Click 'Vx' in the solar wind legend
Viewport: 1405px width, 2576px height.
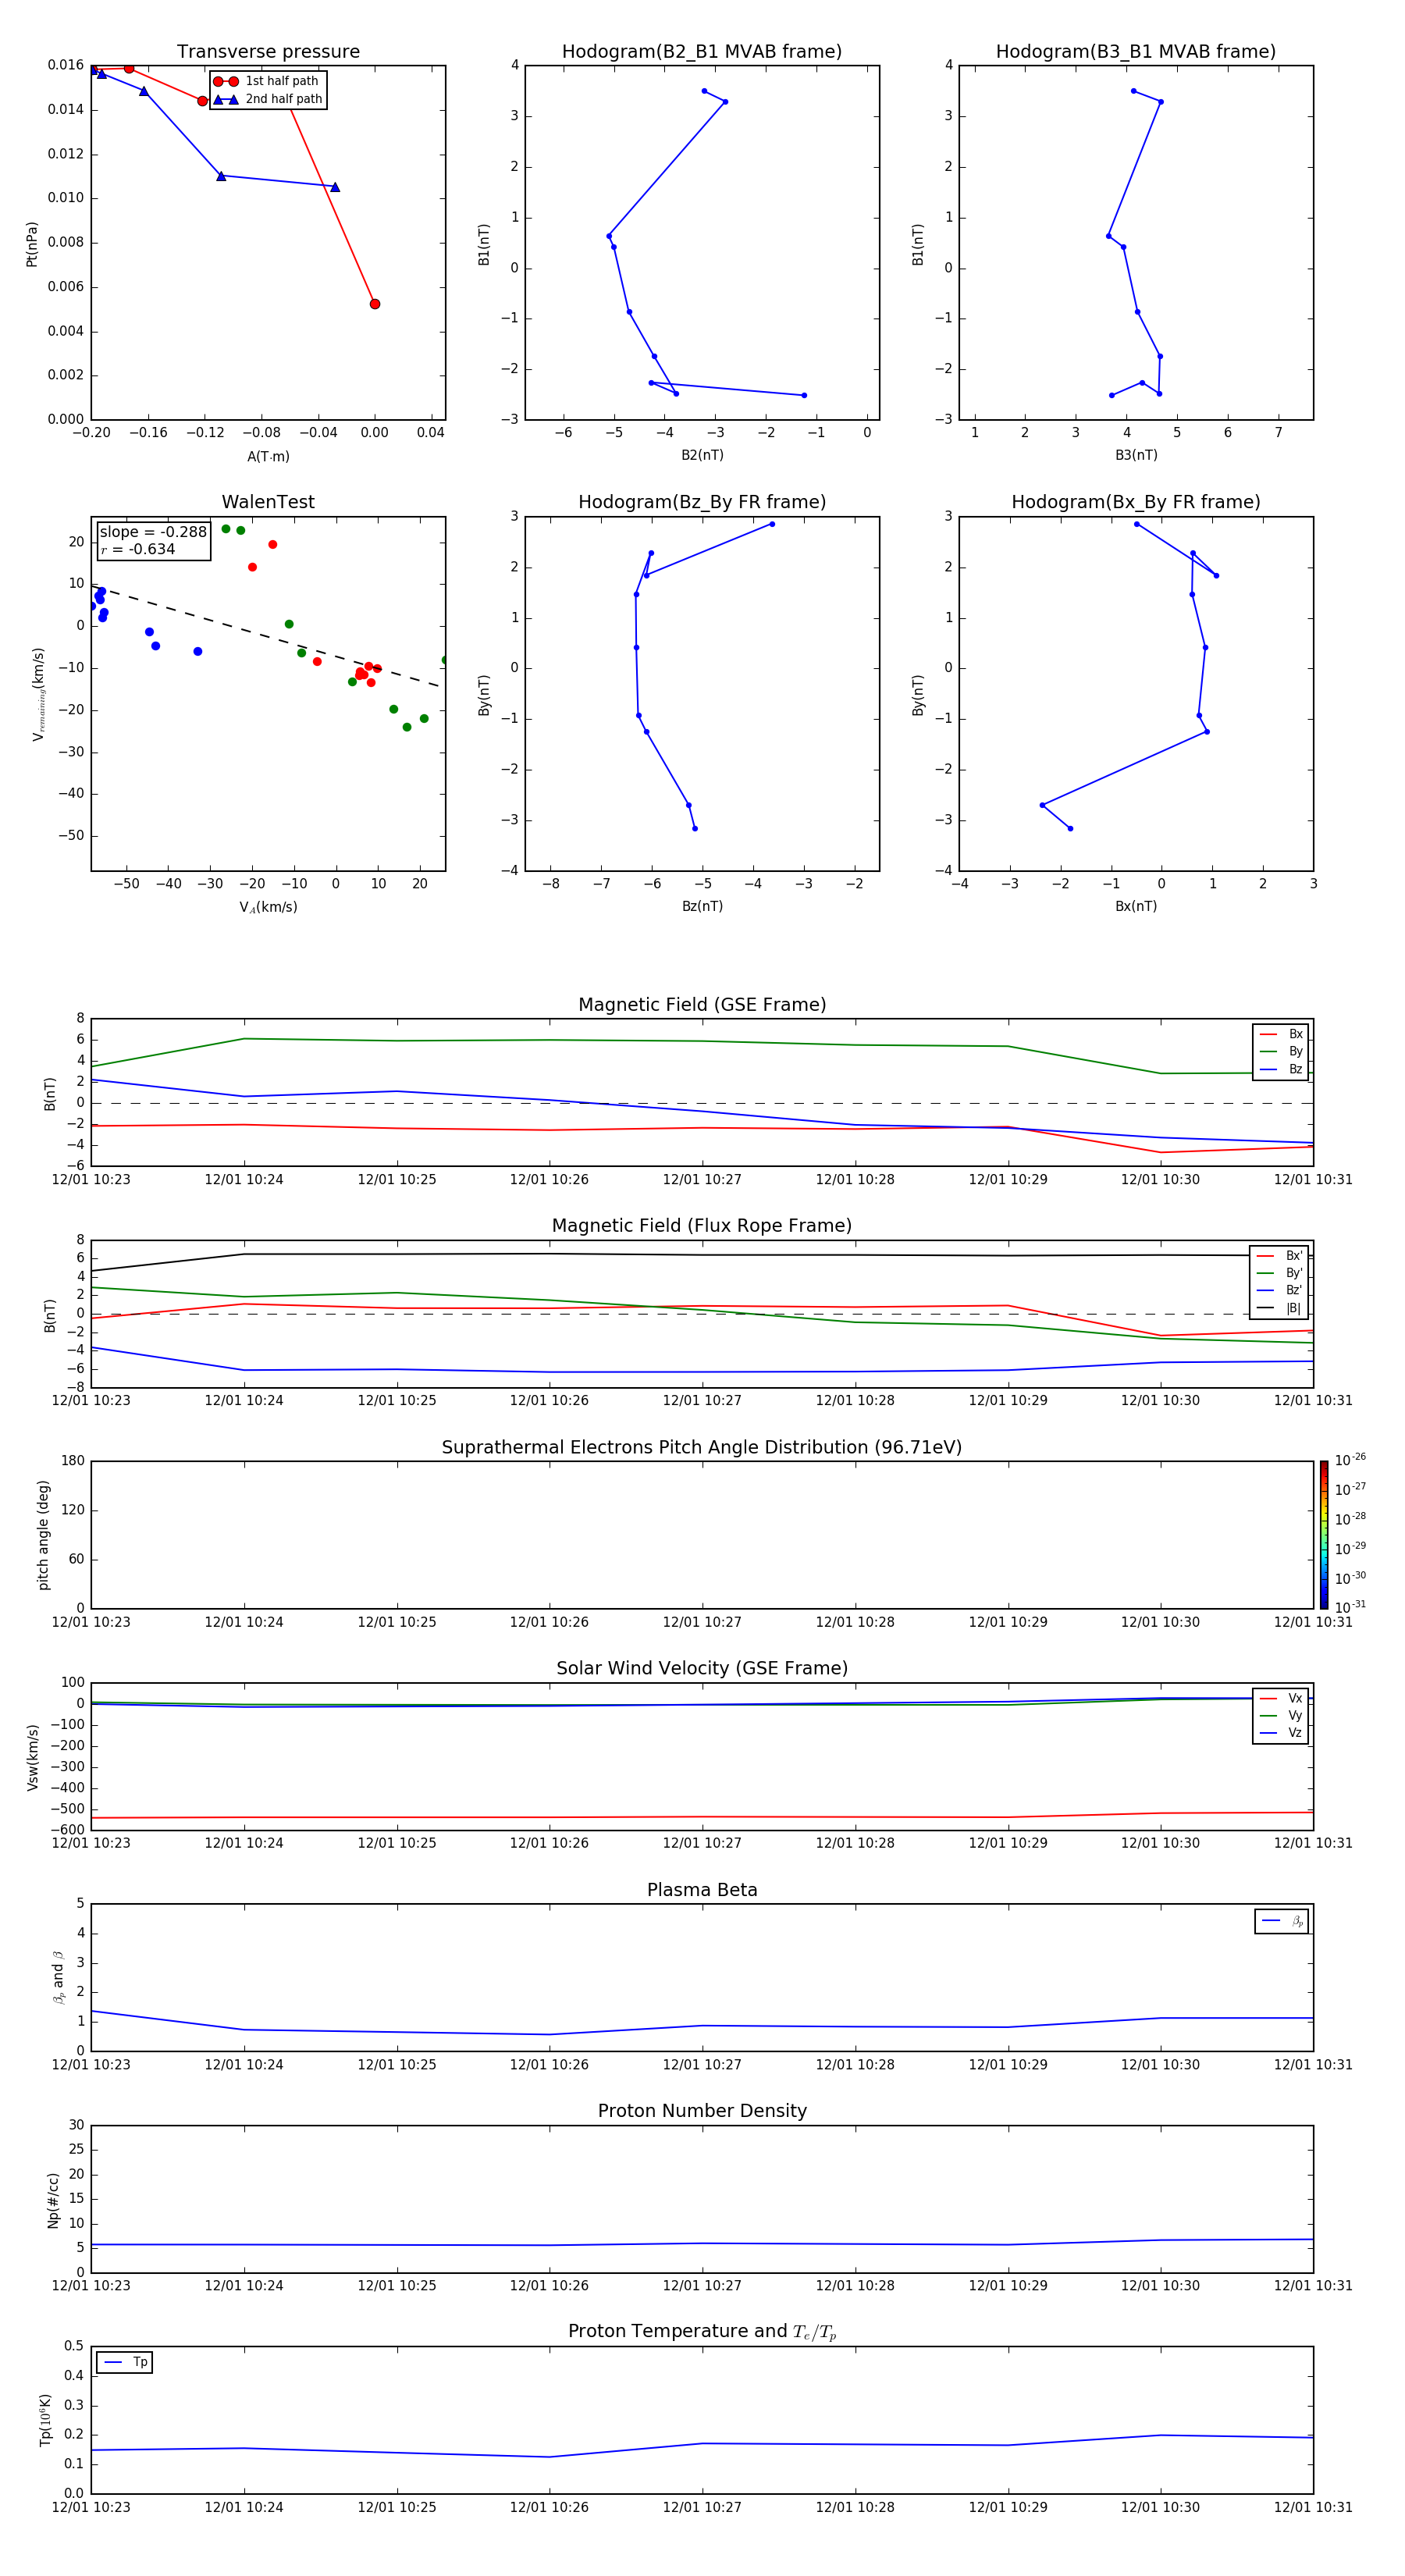(1281, 1699)
